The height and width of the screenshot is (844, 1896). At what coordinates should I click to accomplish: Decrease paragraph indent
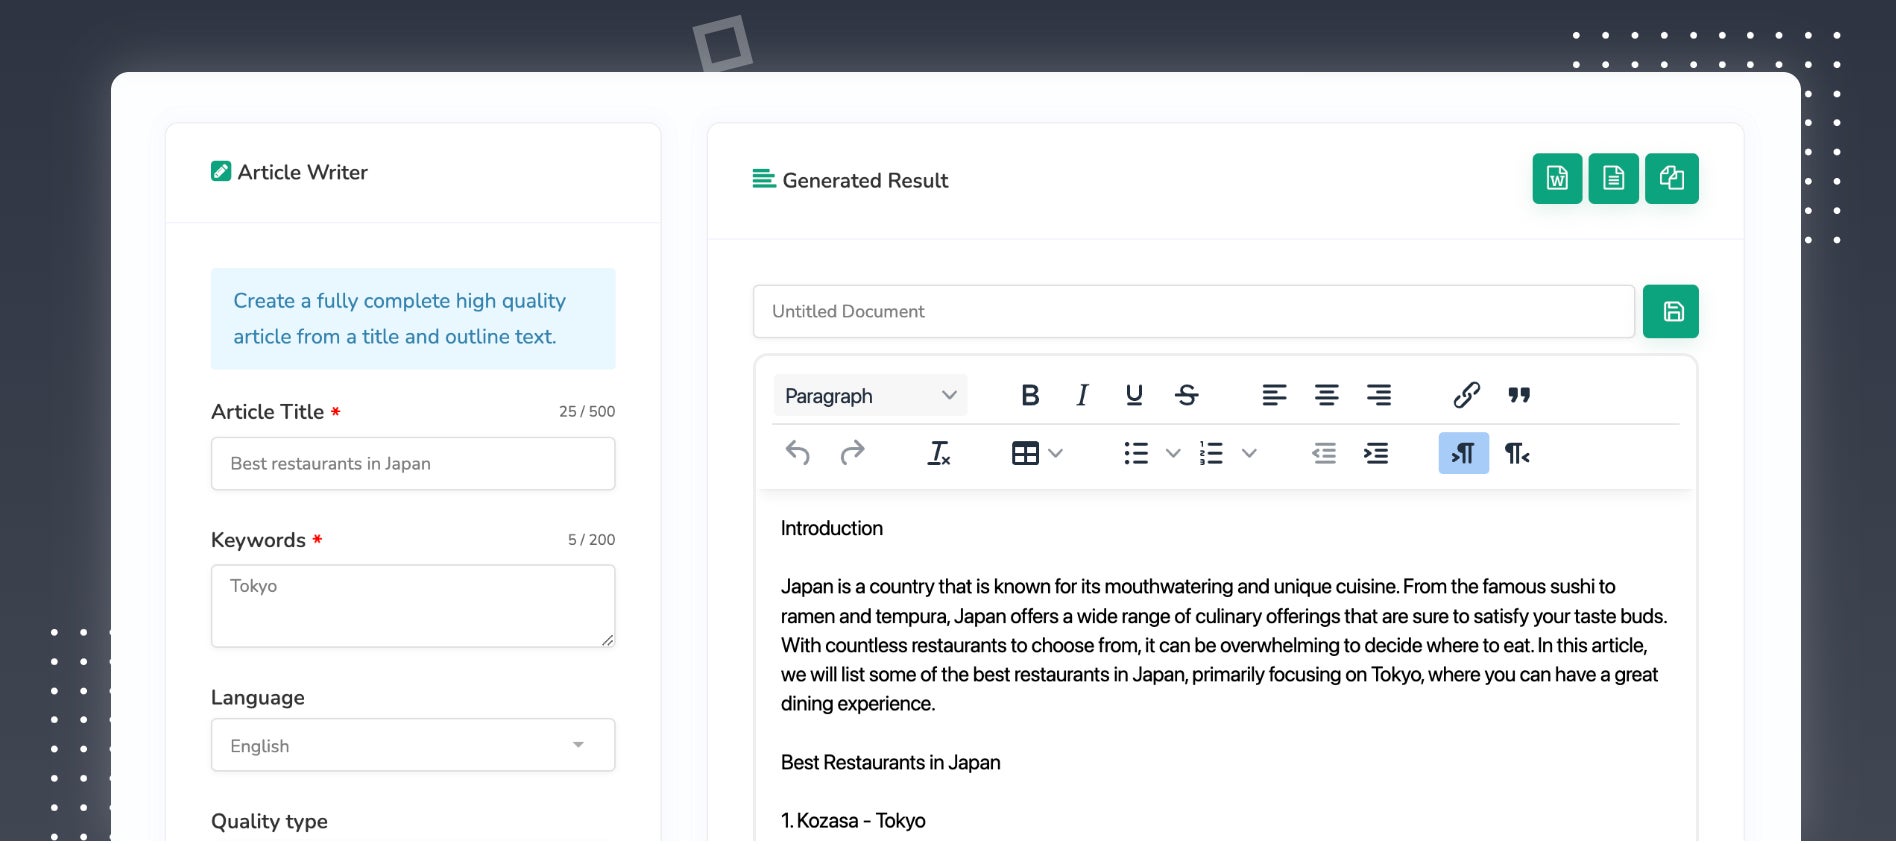point(1324,453)
